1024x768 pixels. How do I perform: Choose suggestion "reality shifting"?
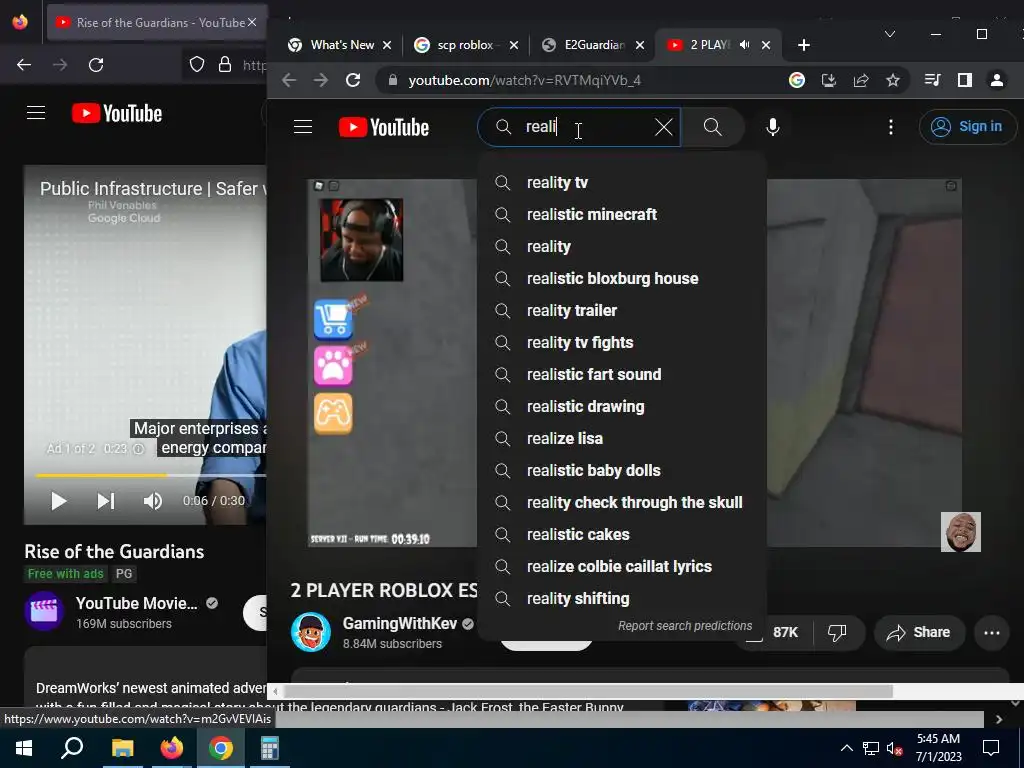tap(622, 598)
